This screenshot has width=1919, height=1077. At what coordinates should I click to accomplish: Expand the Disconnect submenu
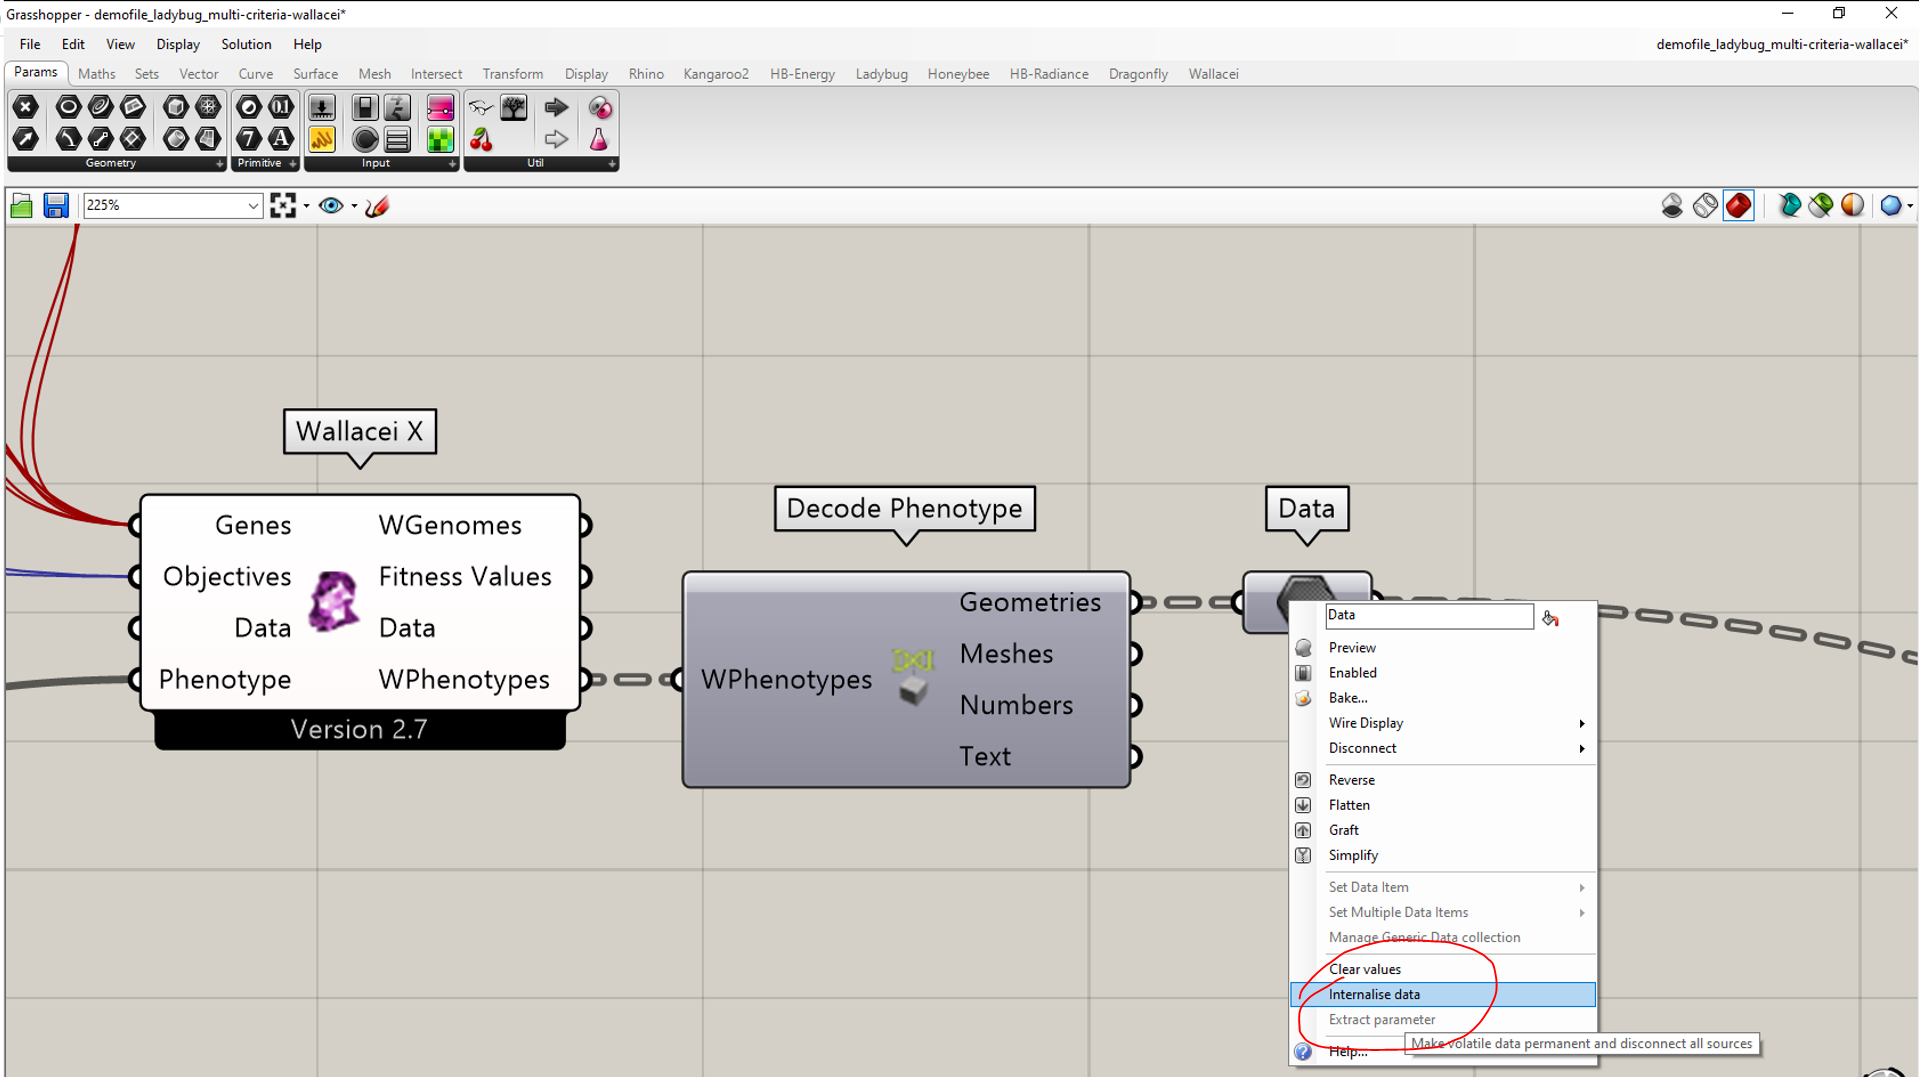[1362, 748]
